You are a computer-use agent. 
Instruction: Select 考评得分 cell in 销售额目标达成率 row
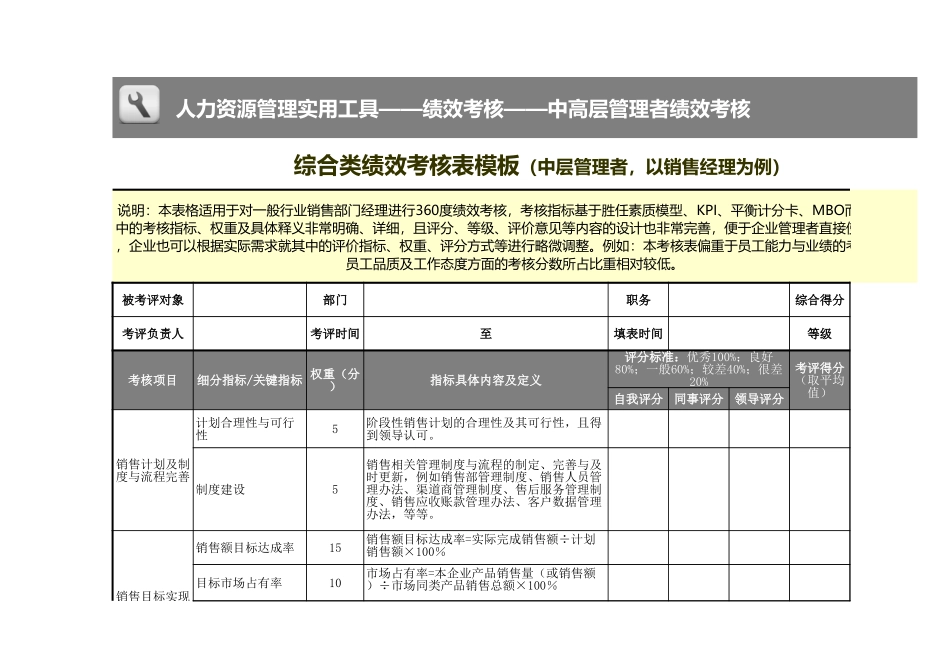coord(820,548)
